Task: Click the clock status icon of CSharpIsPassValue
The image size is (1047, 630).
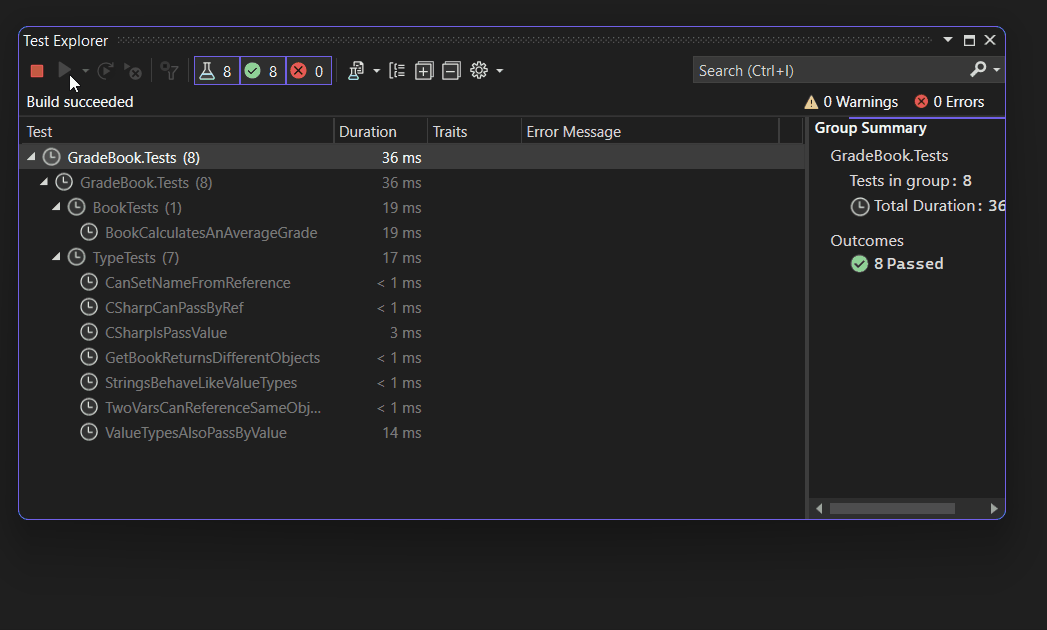Action: (89, 332)
